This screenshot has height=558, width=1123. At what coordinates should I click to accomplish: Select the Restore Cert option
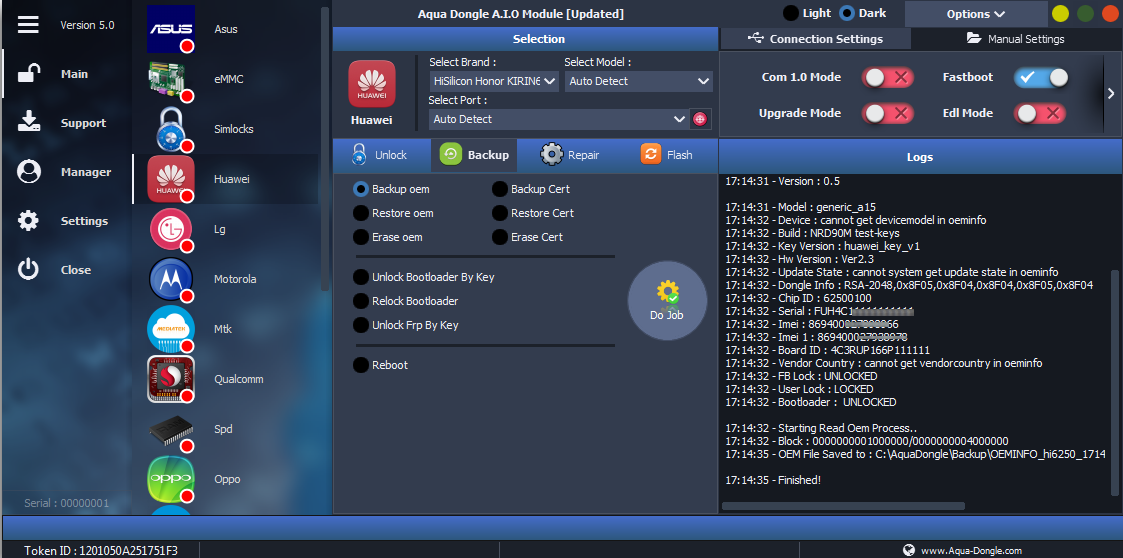pyautogui.click(x=500, y=213)
